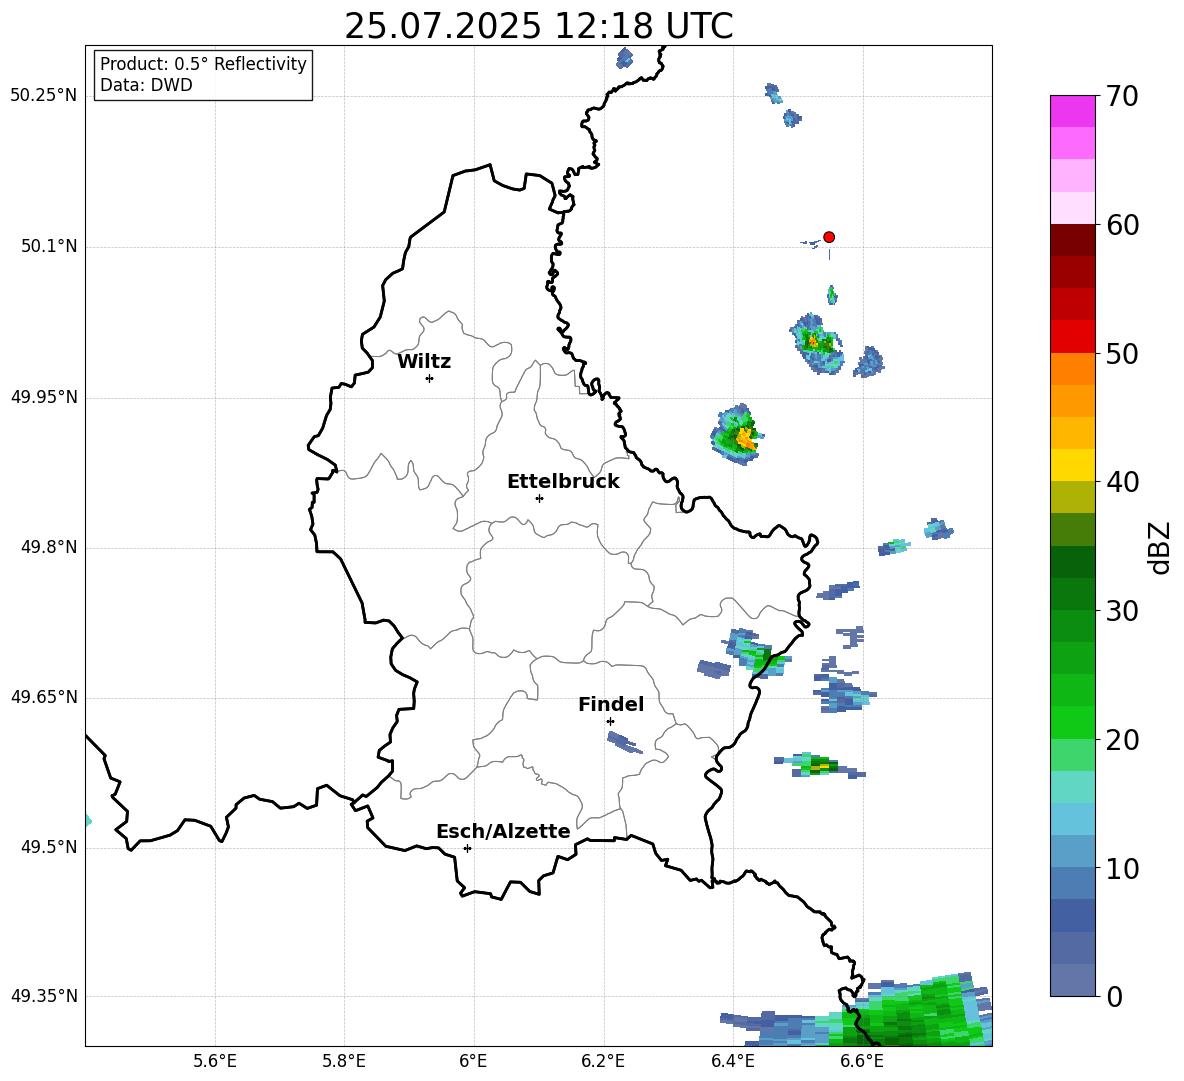Click the 'Findel' city label
Viewport: 1184px width, 1081px height.
611,704
